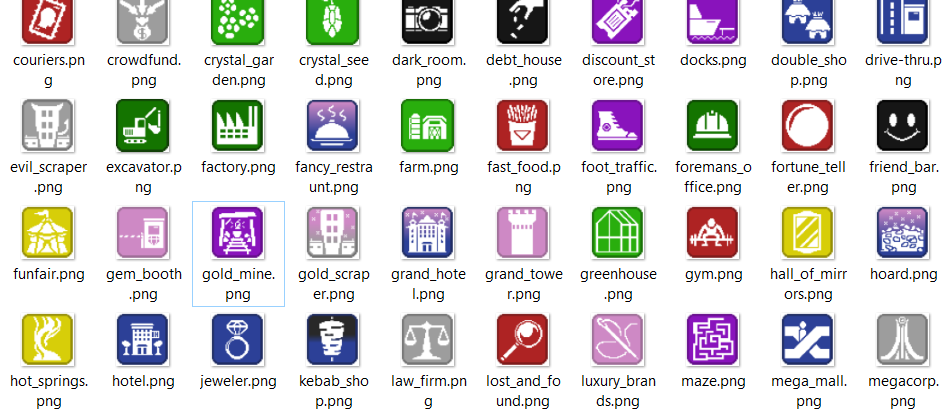This screenshot has width=947, height=418.
Task: Click the megacorp.png tower icon
Action: tap(903, 339)
